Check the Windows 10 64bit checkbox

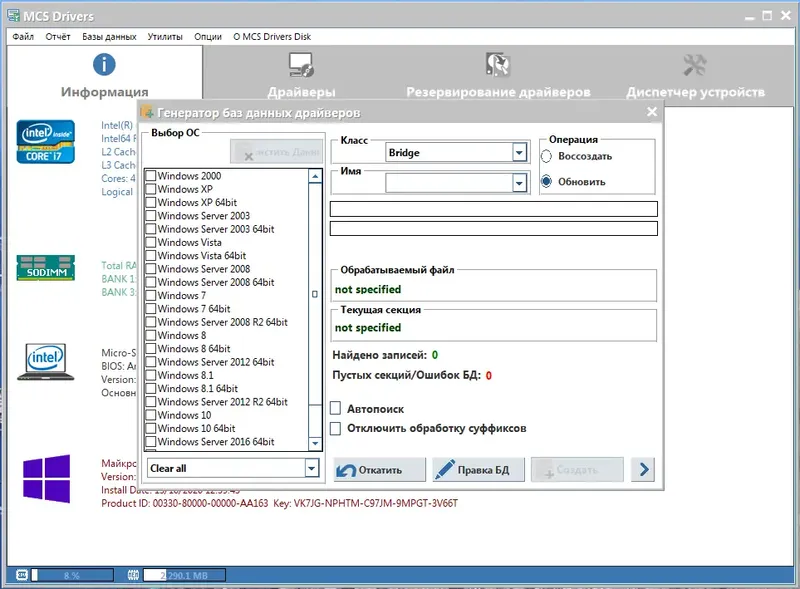pos(151,428)
